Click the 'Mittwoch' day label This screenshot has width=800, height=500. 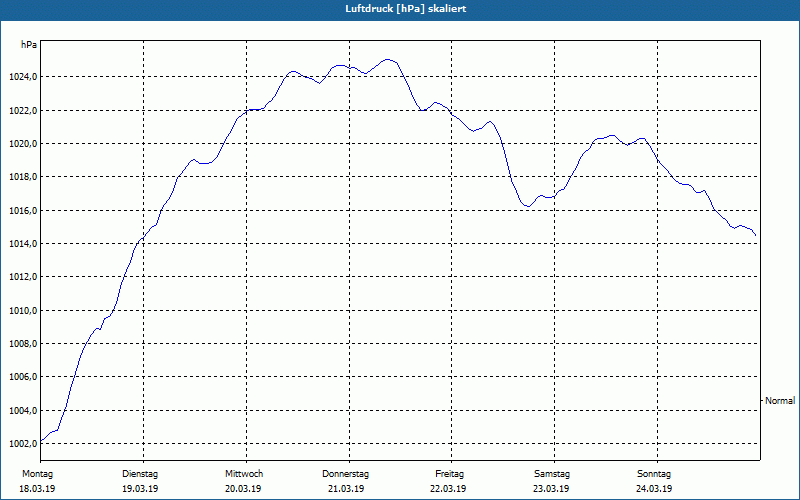[244, 474]
